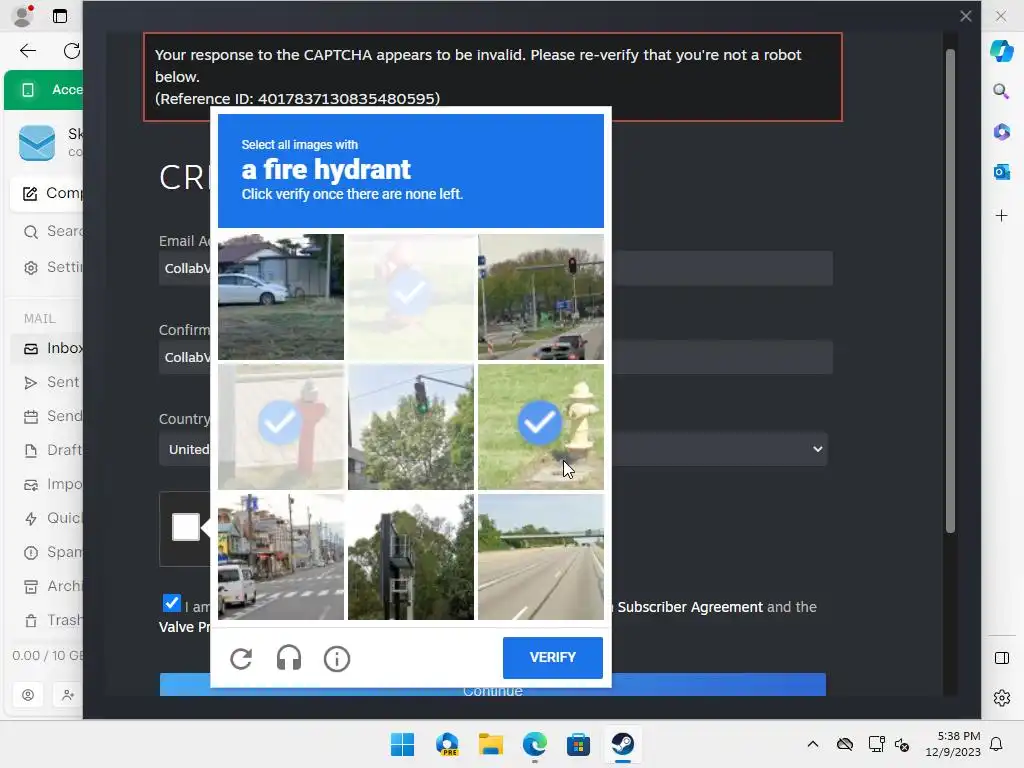Open File Explorer from taskbar
This screenshot has height=768, width=1024.
point(490,744)
